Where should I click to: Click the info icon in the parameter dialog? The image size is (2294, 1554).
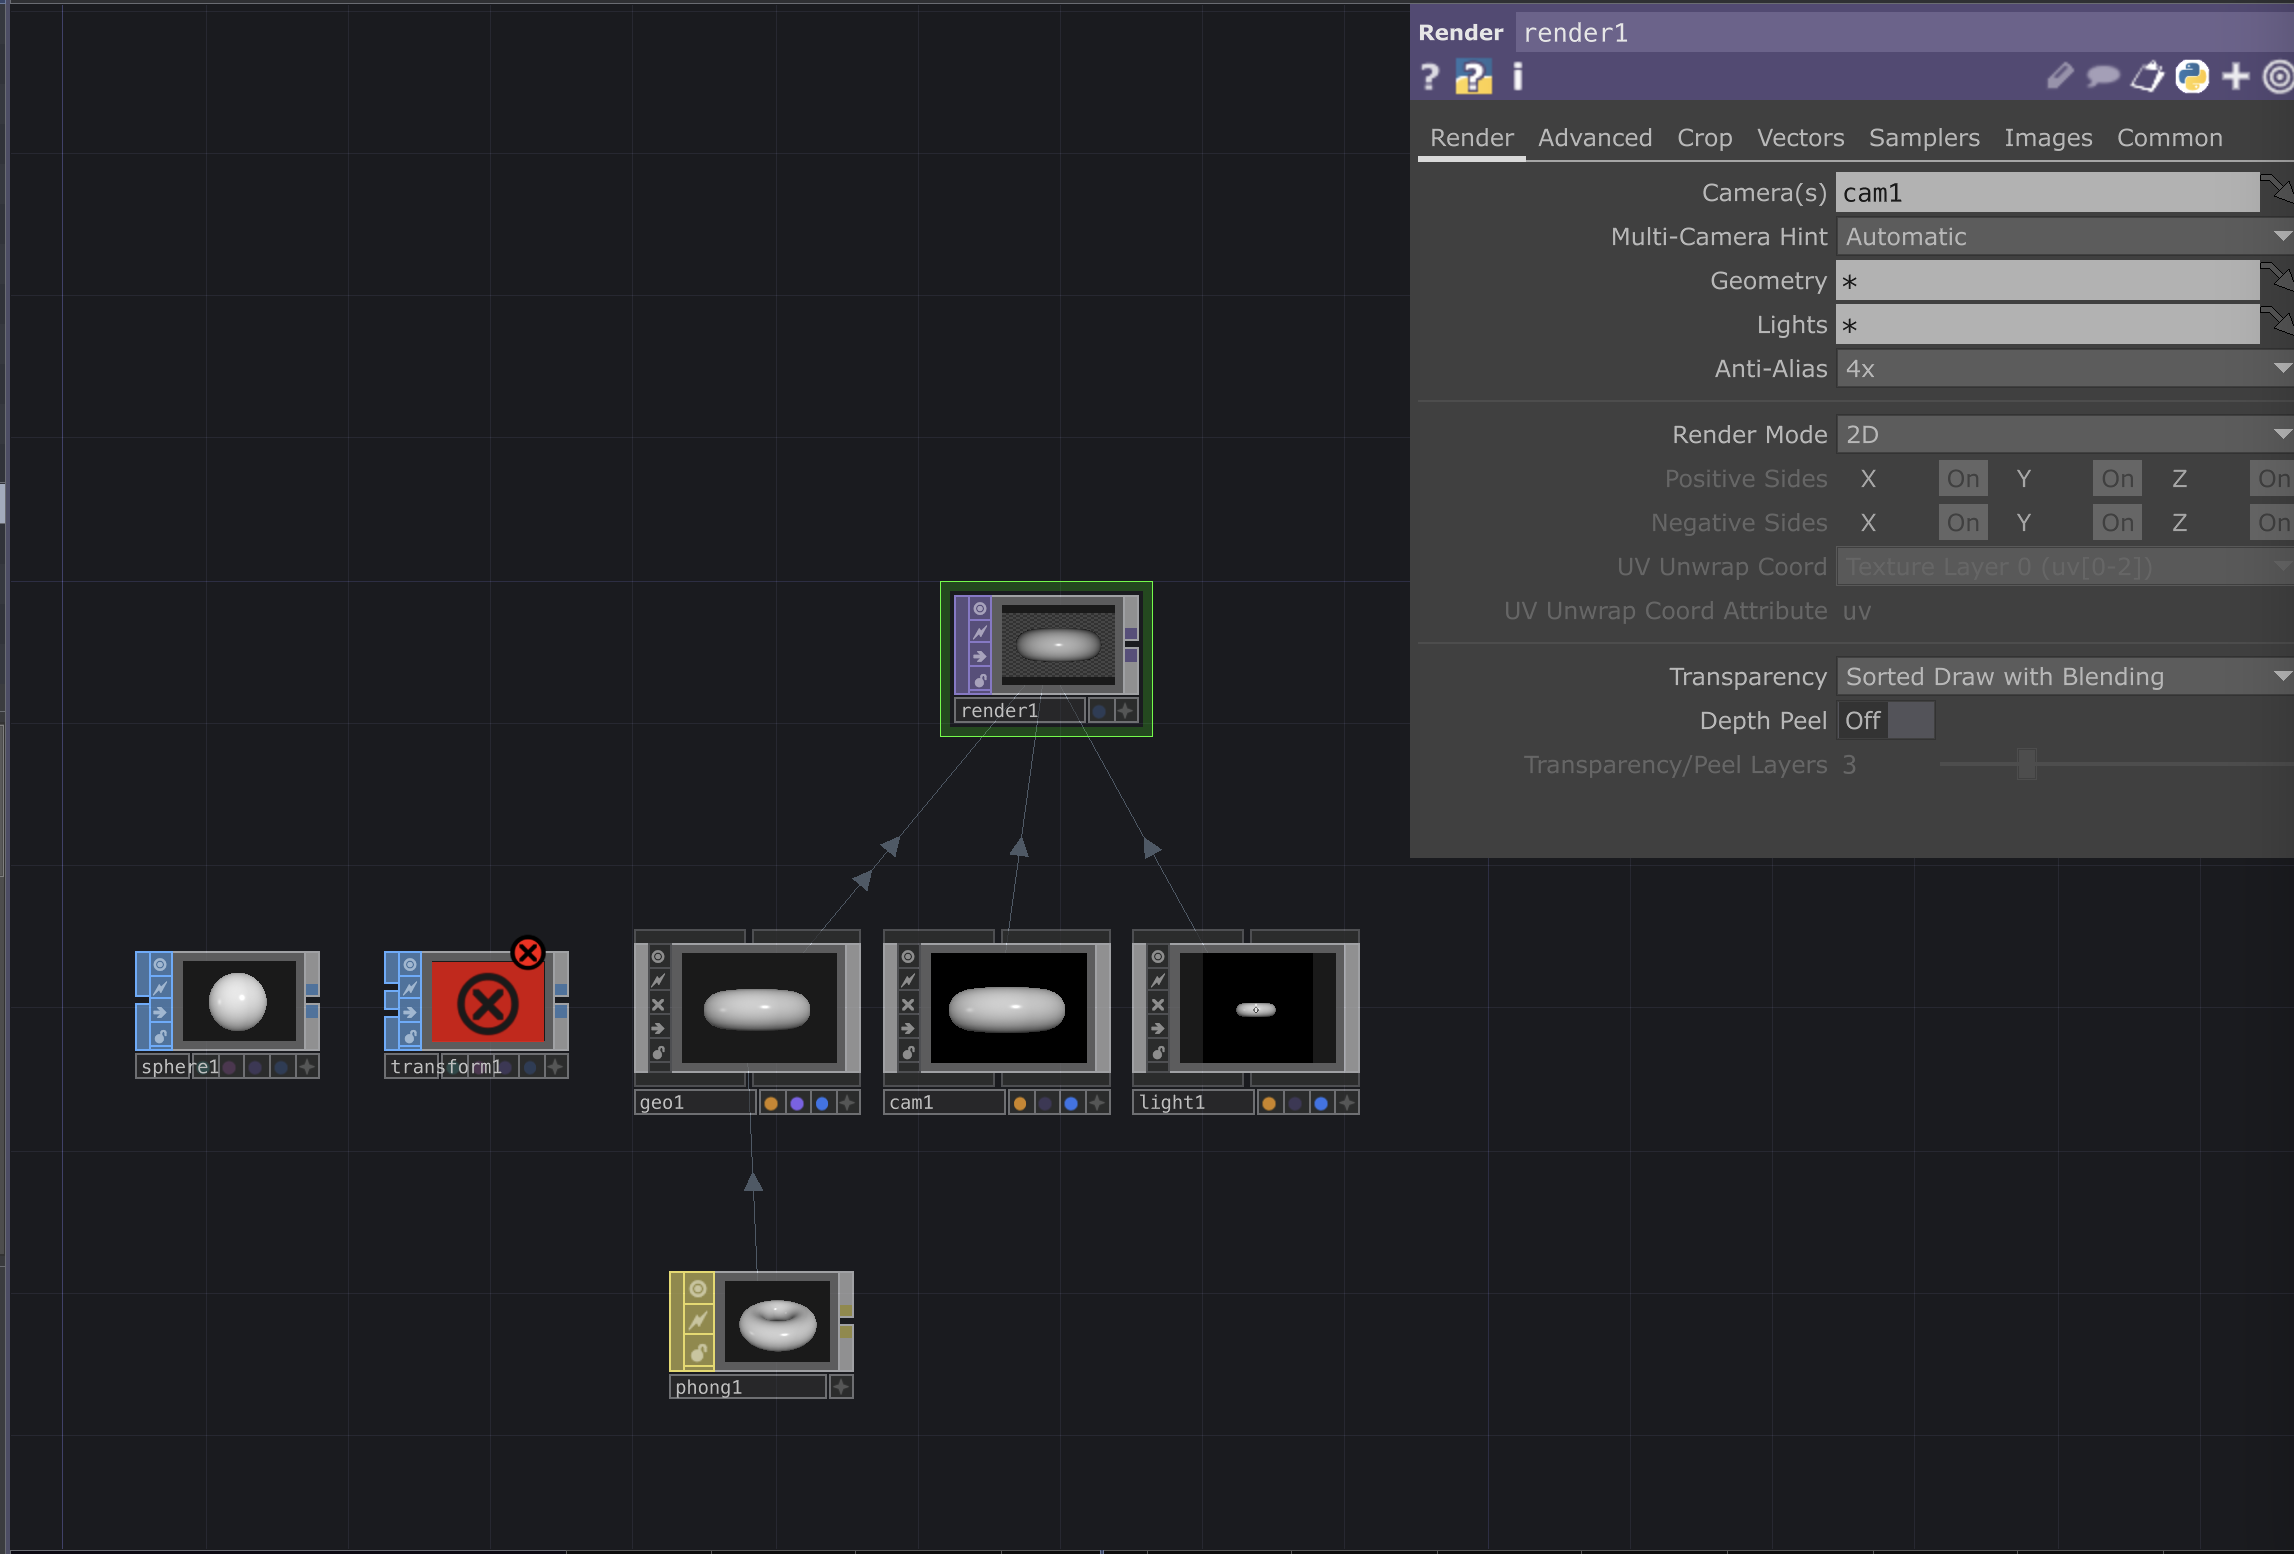[1516, 77]
